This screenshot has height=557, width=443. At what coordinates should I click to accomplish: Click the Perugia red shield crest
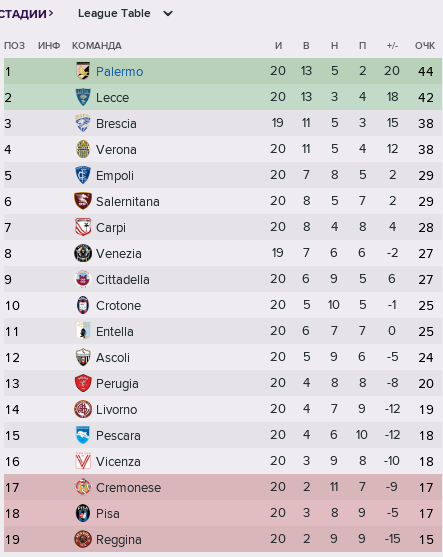pos(83,383)
